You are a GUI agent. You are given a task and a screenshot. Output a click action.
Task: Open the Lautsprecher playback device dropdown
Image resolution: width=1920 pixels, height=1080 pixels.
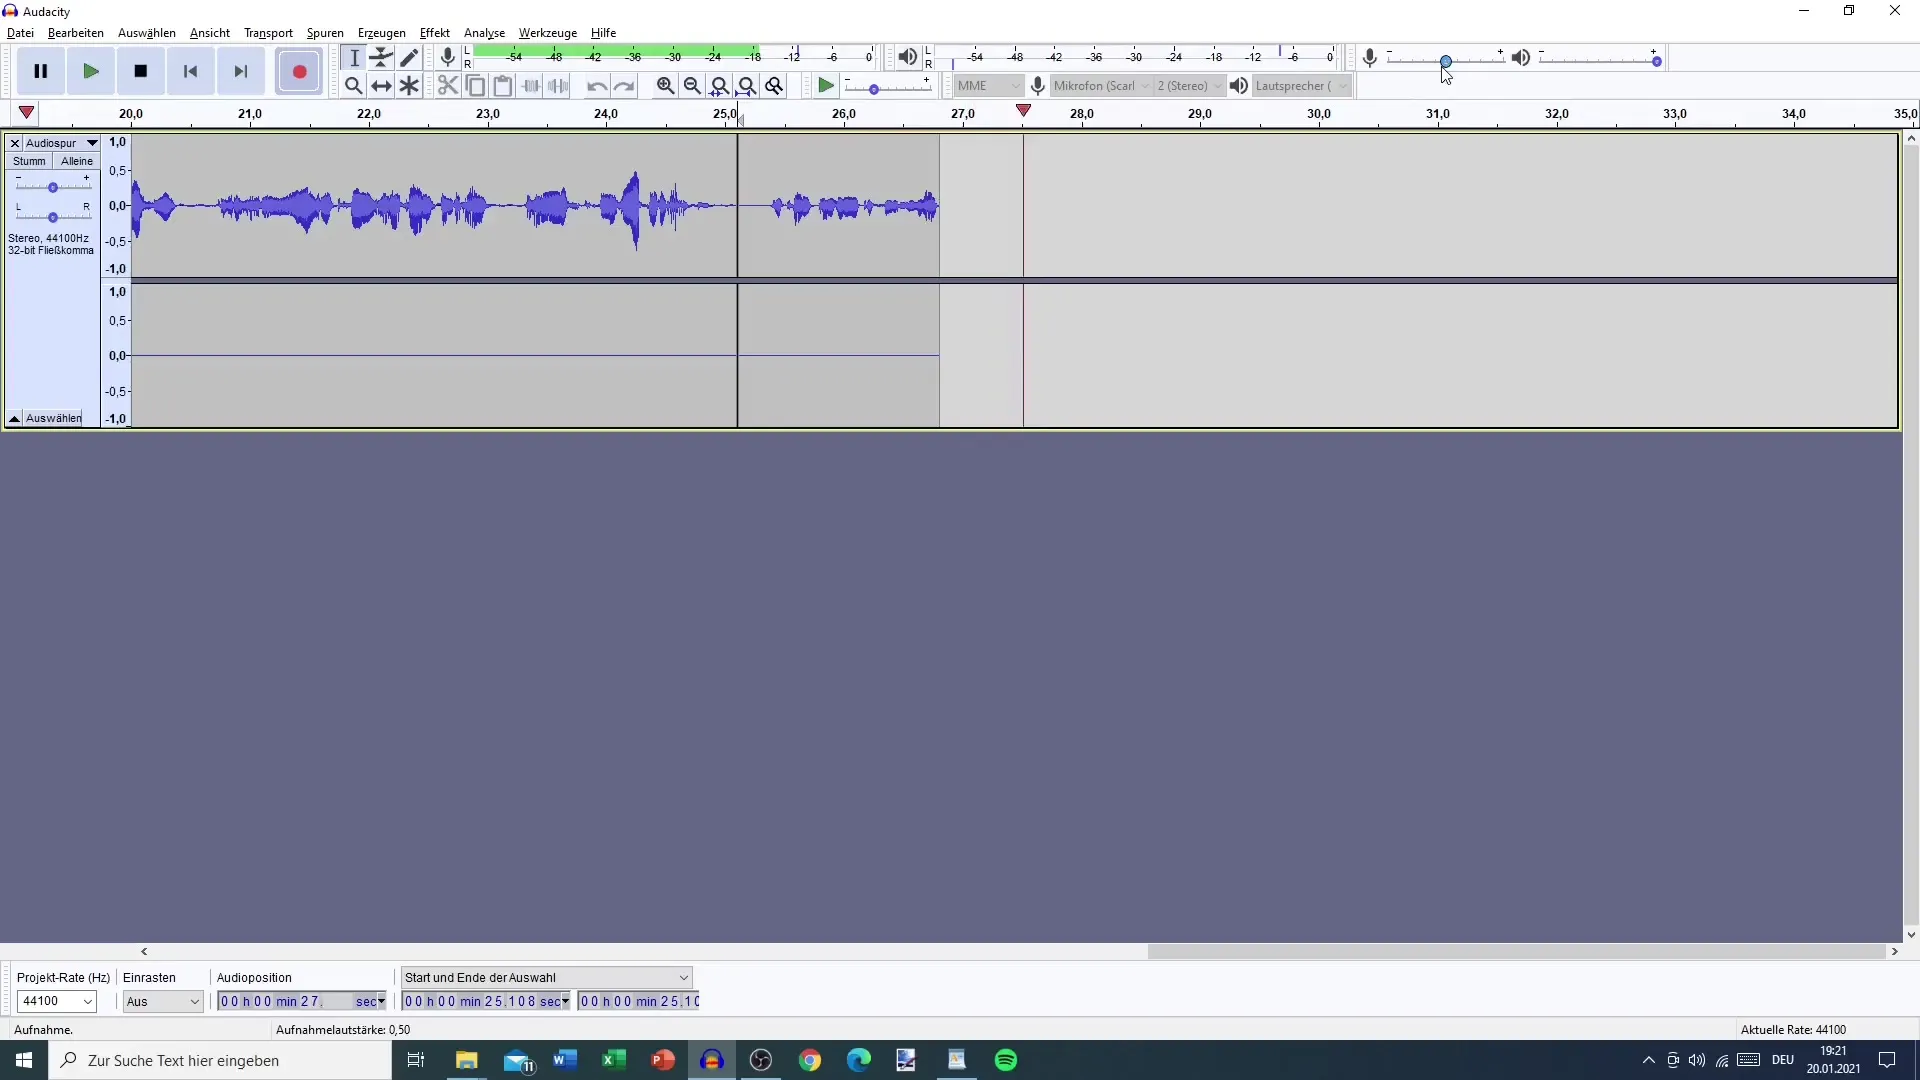(x=1302, y=86)
